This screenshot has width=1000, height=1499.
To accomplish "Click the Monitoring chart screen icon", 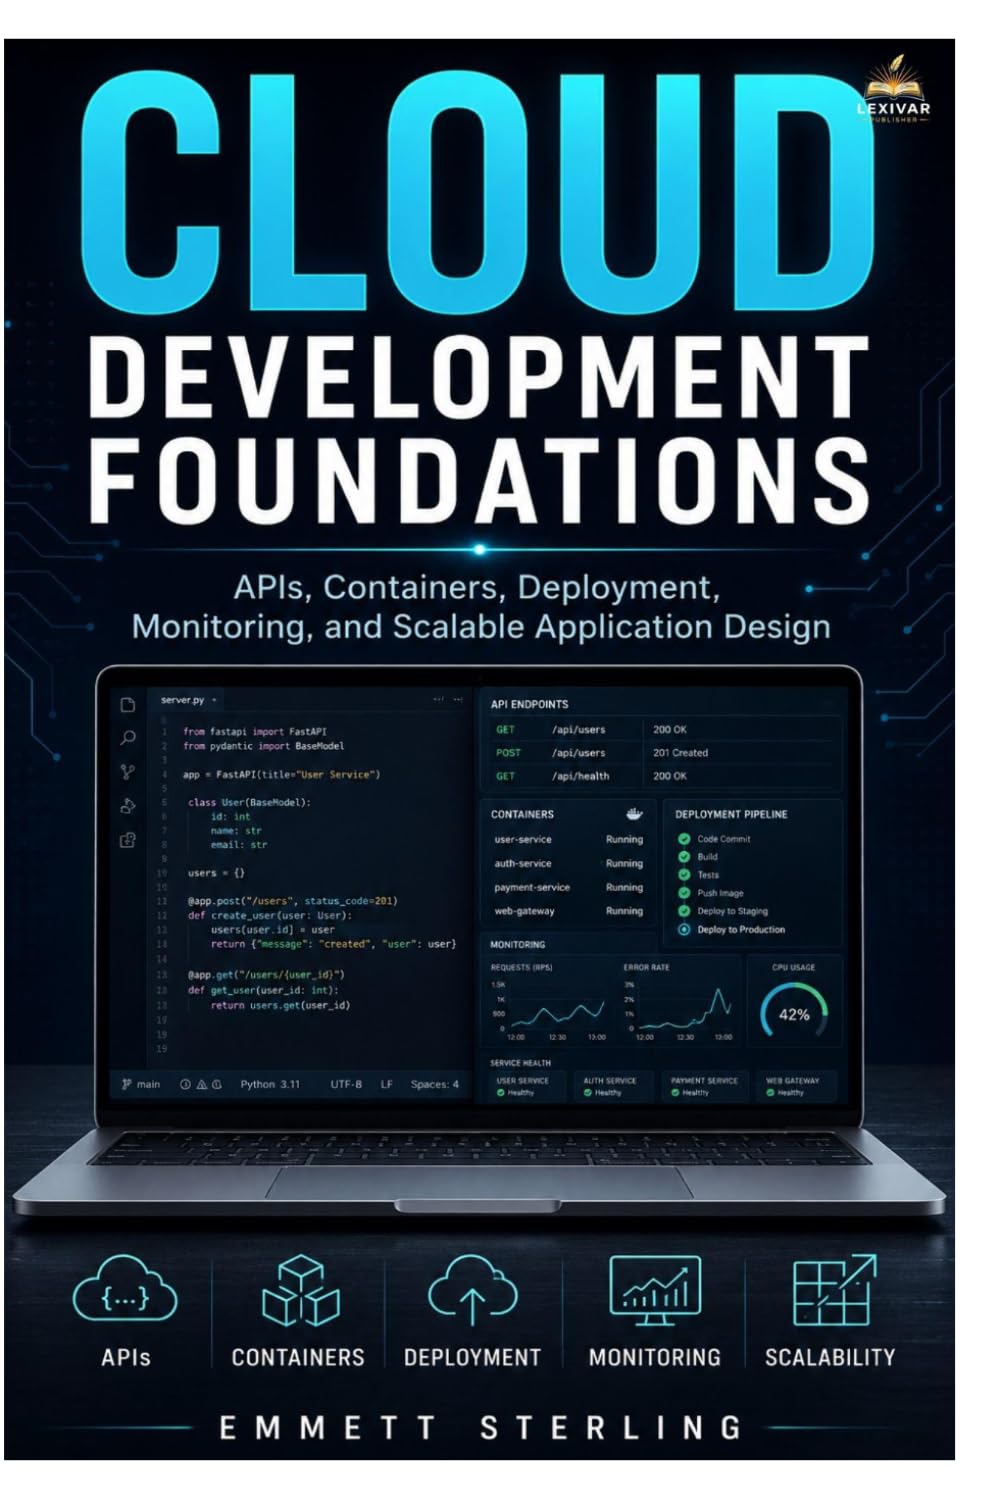I will tap(655, 1292).
